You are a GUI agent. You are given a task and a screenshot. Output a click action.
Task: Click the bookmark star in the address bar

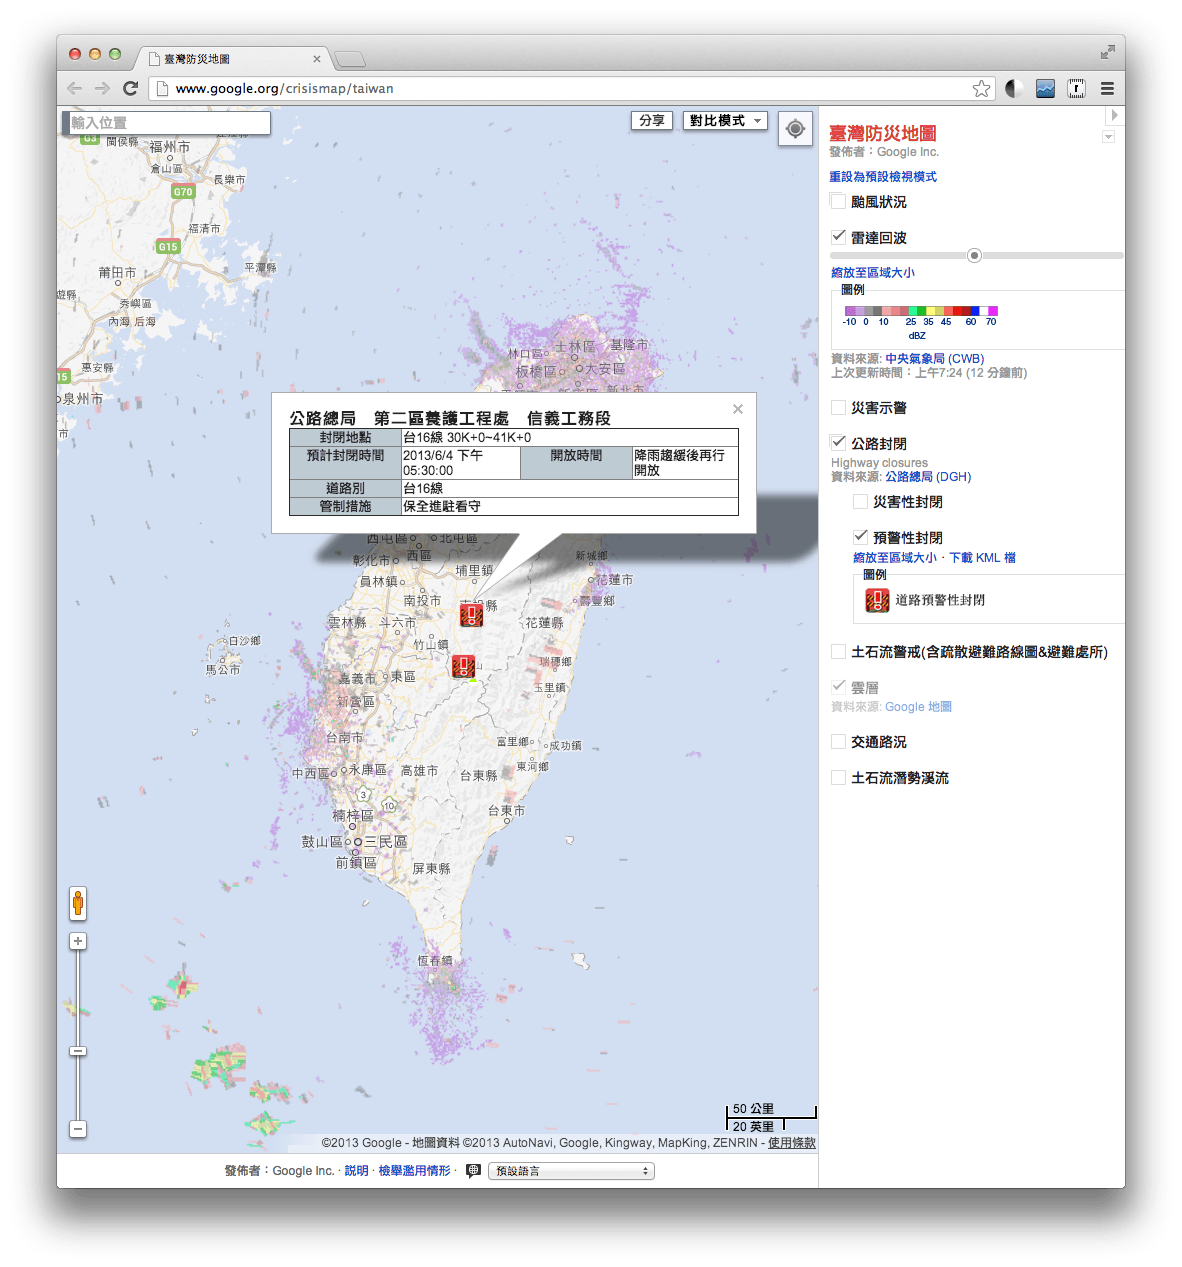click(981, 88)
